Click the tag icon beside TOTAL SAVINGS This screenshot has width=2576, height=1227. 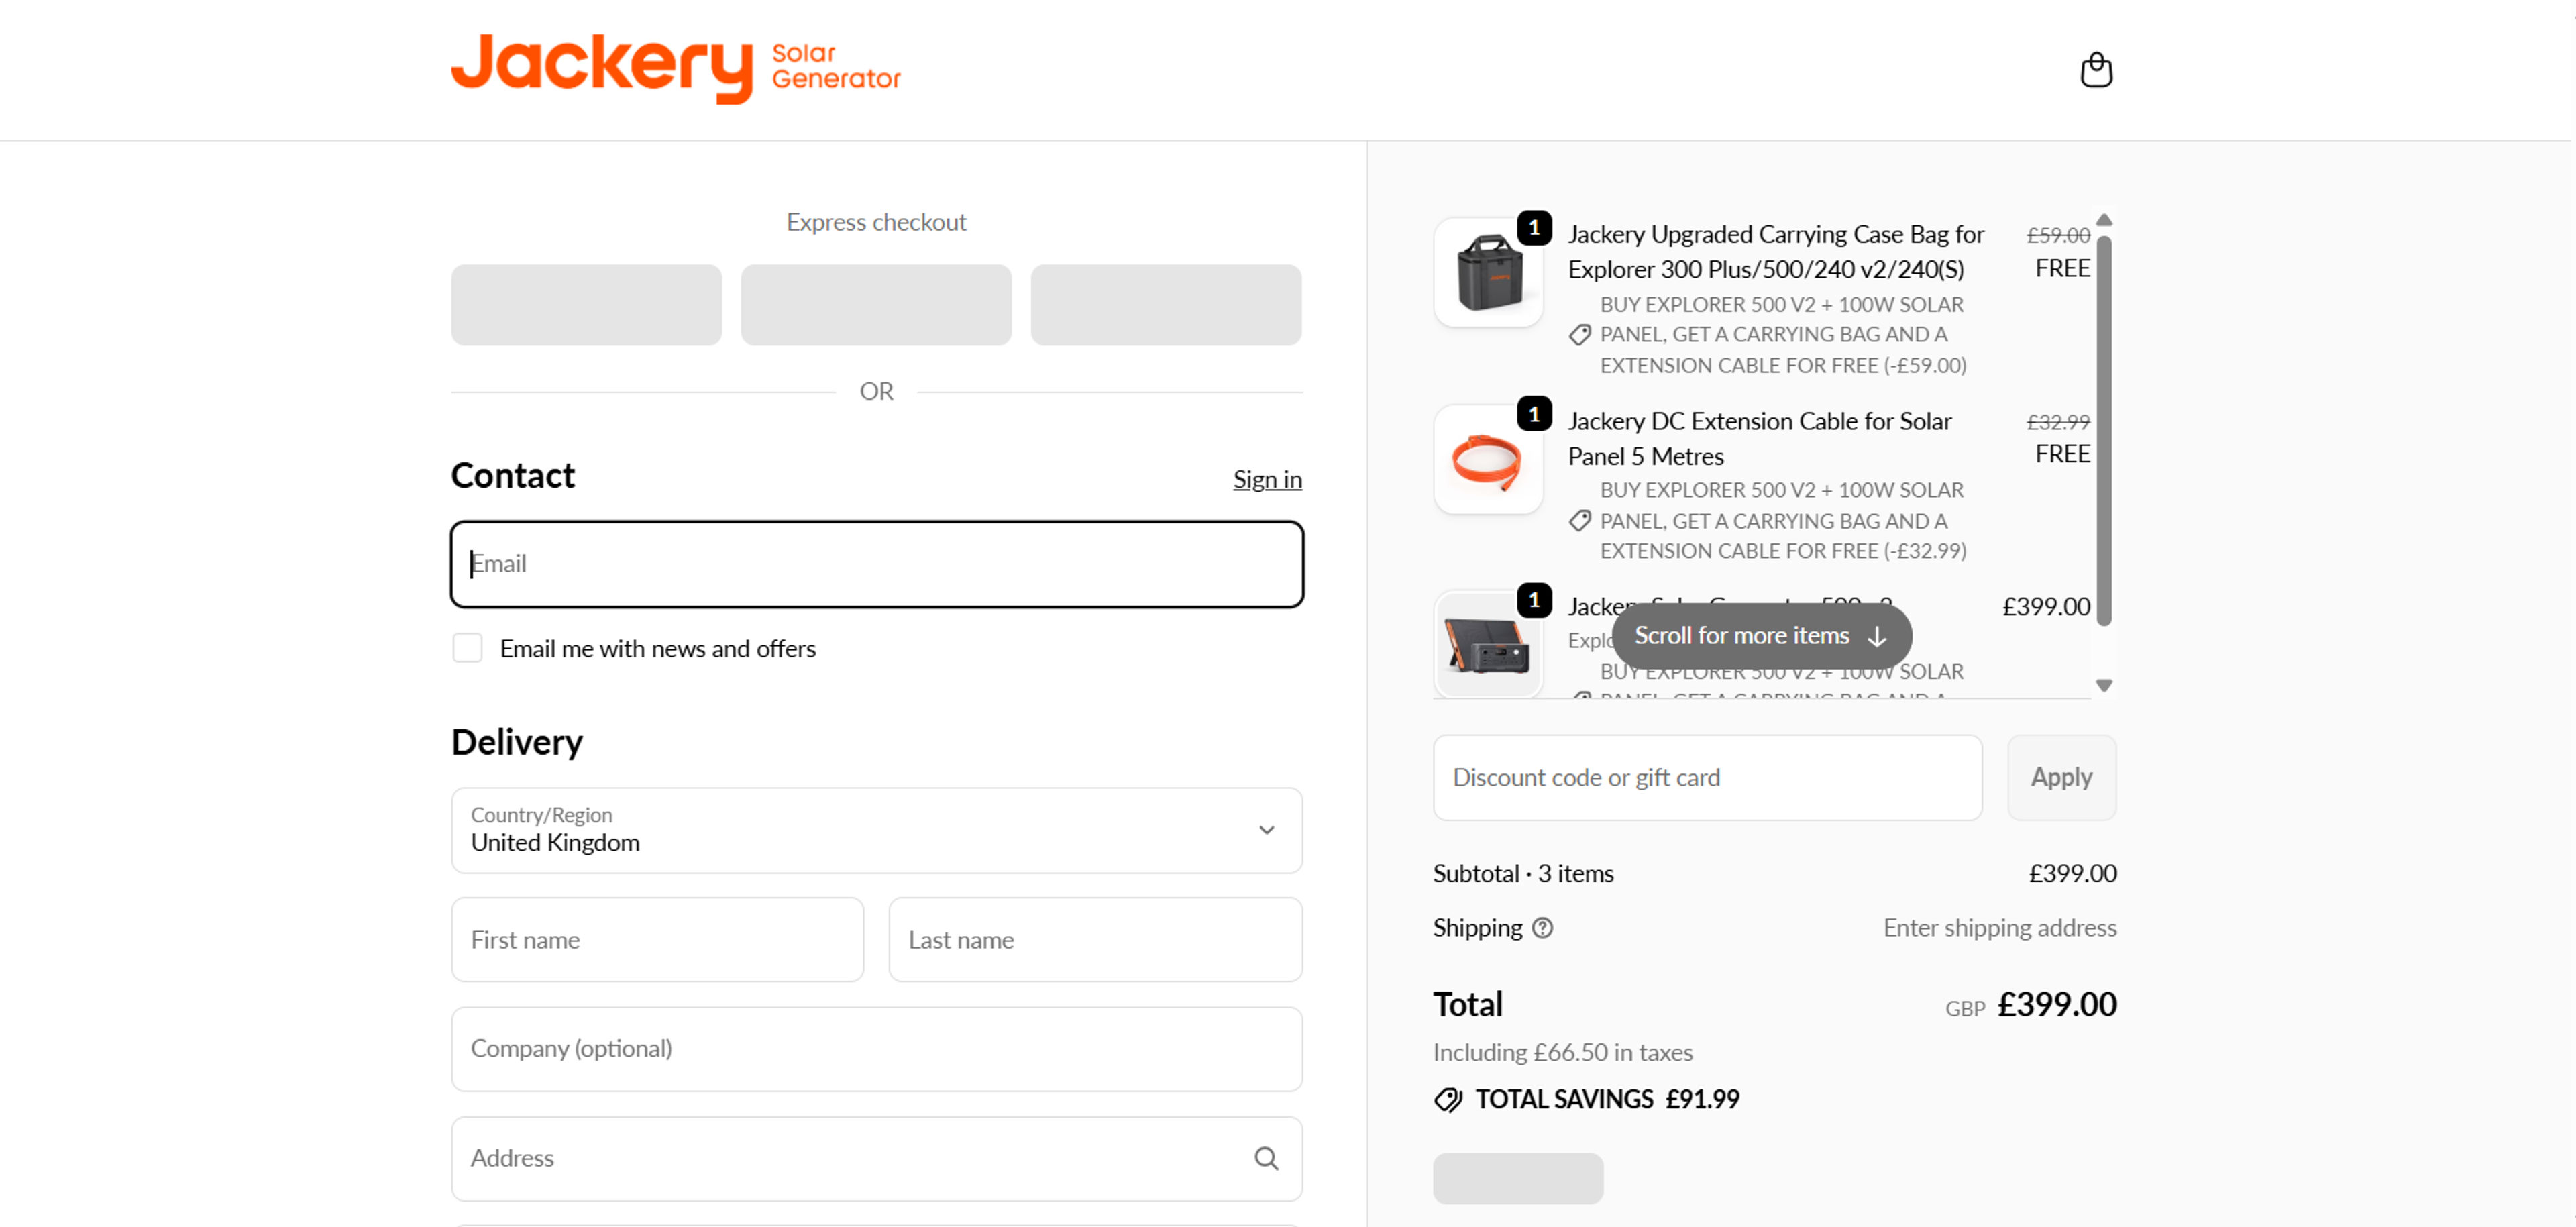[1447, 1099]
